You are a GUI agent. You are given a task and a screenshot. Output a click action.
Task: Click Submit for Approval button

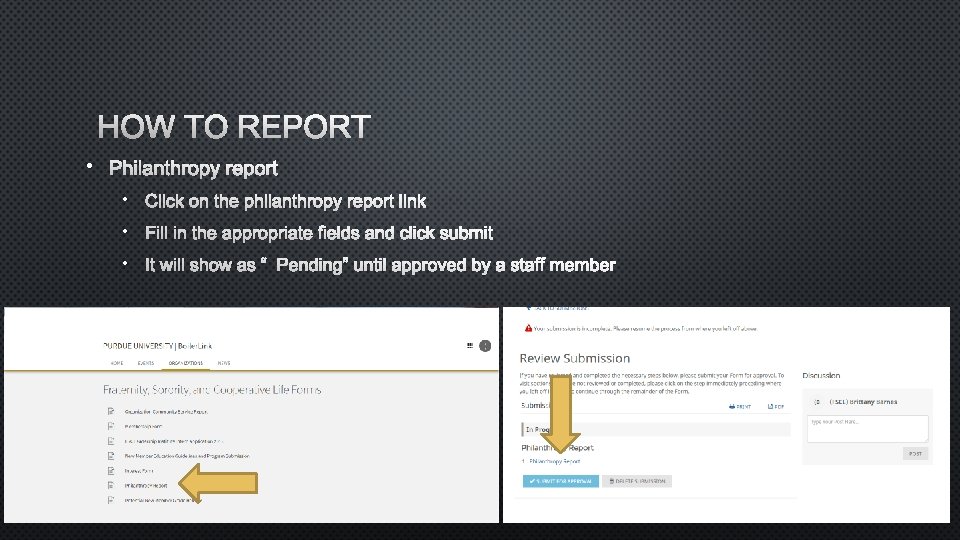pos(560,481)
